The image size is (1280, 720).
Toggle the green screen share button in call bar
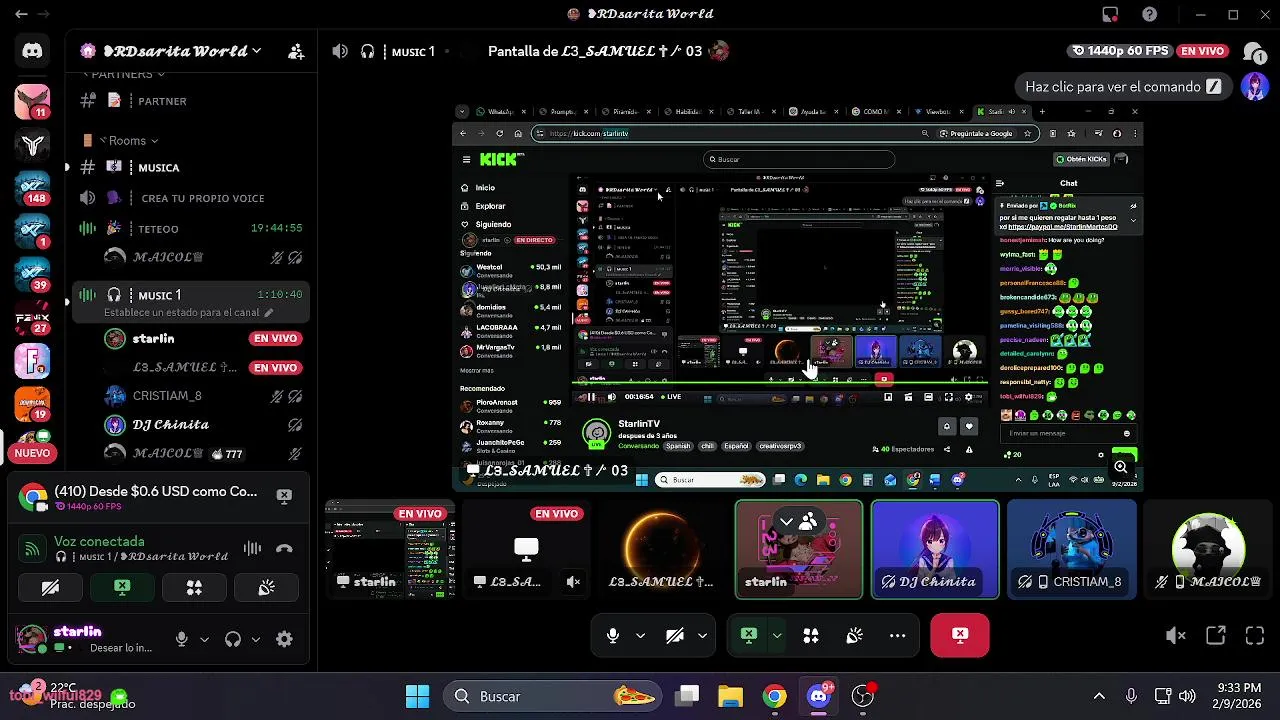pos(749,635)
